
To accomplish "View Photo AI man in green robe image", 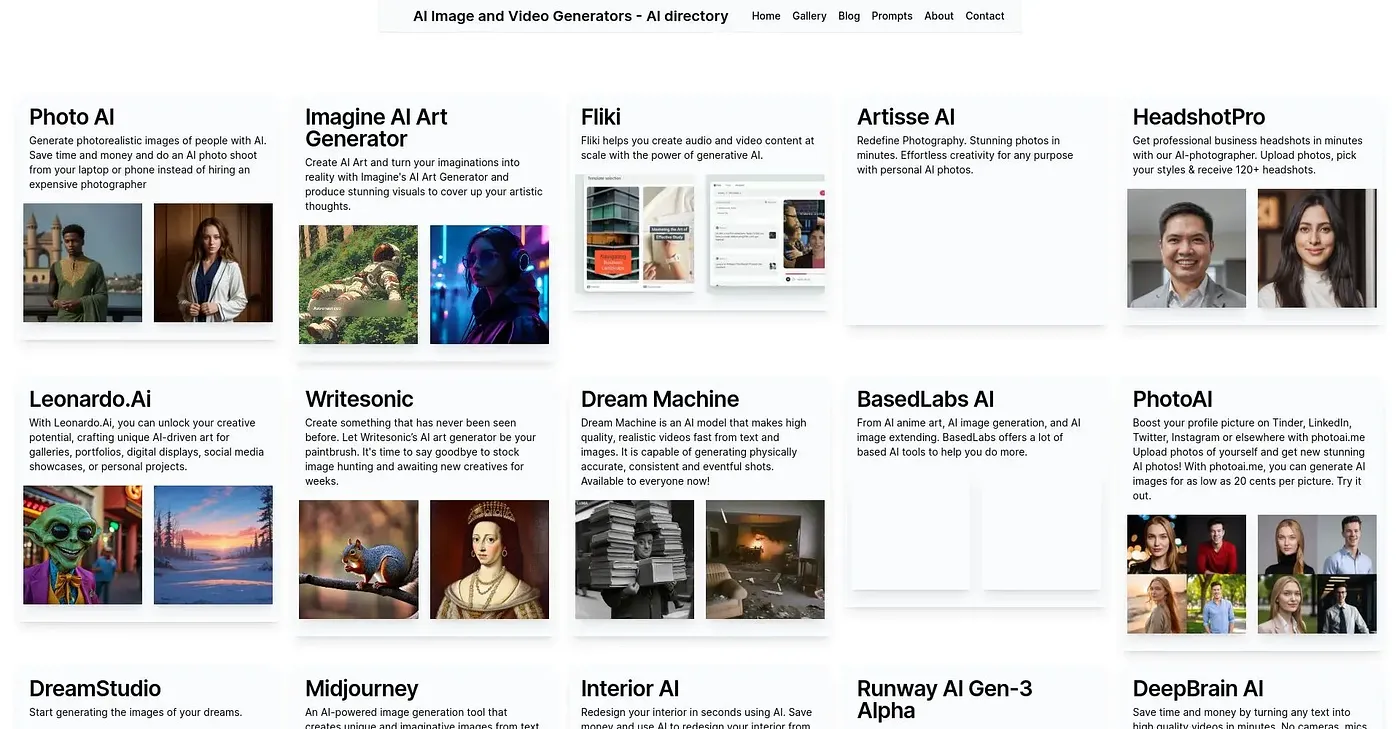I will point(83,263).
